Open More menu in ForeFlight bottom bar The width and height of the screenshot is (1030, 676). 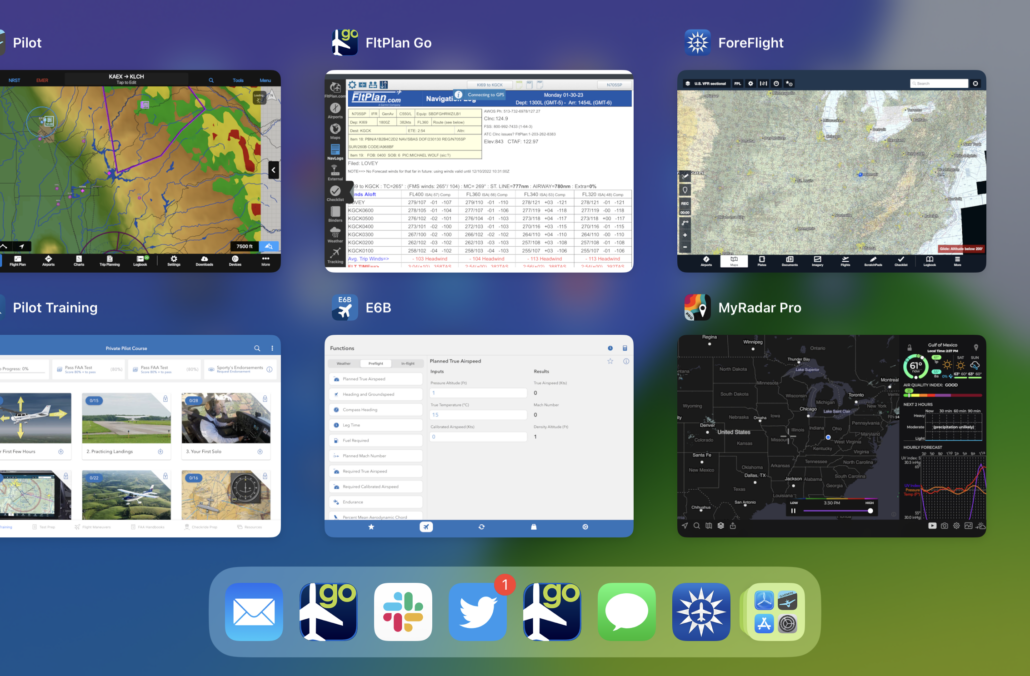click(x=957, y=261)
